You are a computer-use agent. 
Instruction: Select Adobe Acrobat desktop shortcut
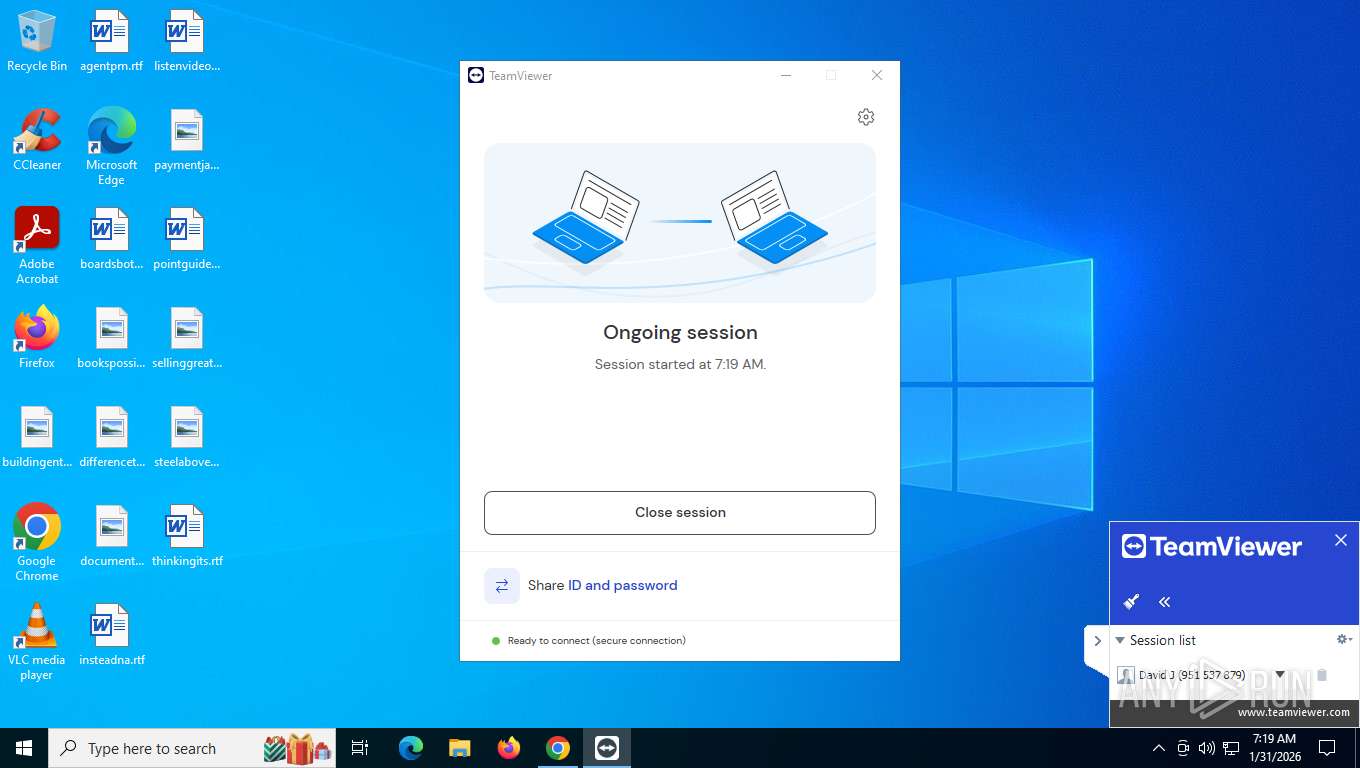(x=37, y=246)
